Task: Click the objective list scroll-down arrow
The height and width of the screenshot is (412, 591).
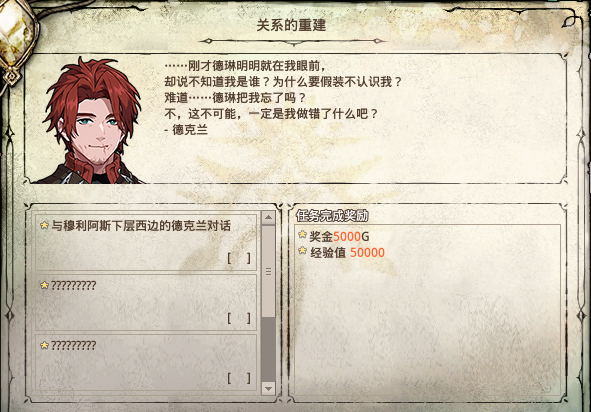Action: pyautogui.click(x=268, y=388)
